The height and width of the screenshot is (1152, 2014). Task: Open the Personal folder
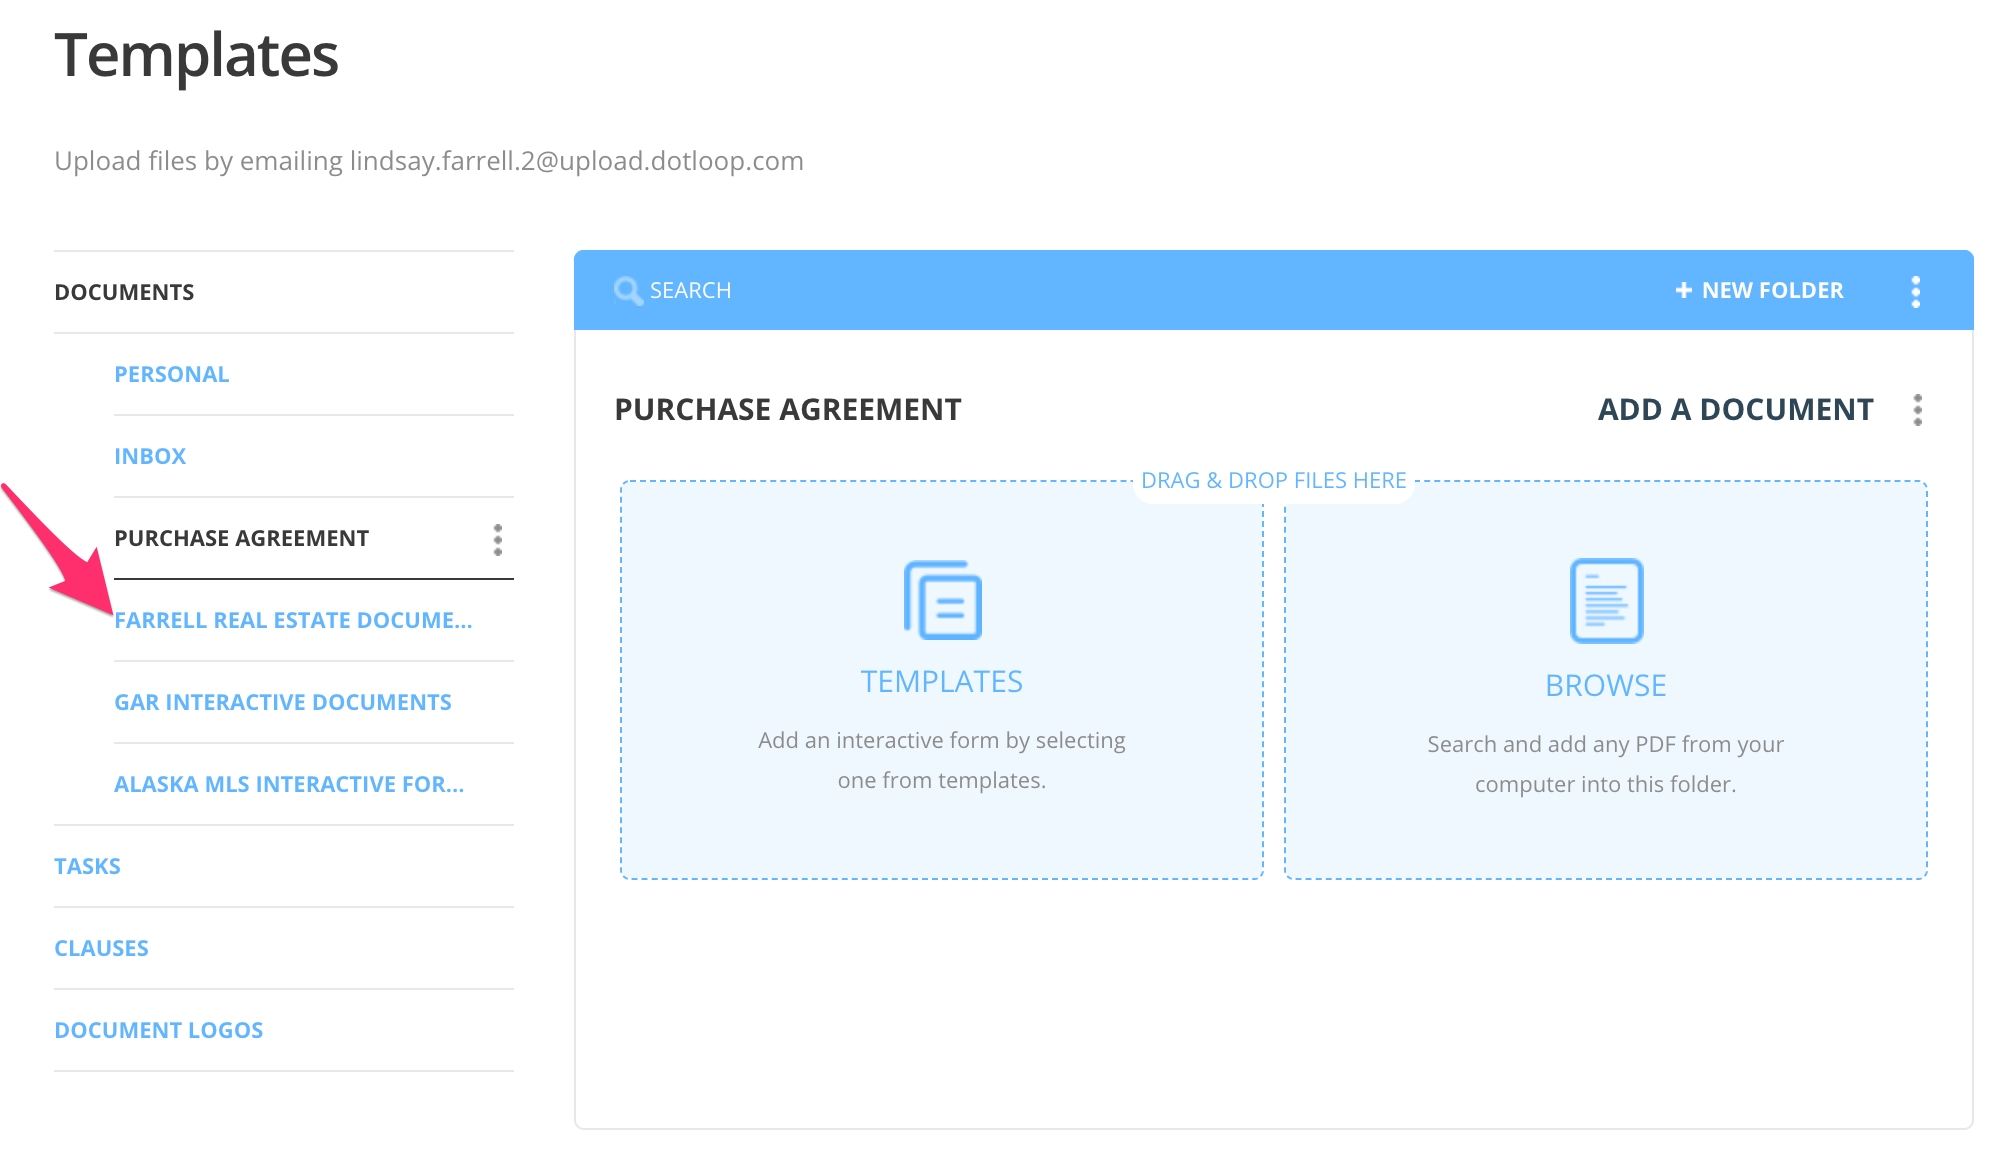pyautogui.click(x=172, y=374)
